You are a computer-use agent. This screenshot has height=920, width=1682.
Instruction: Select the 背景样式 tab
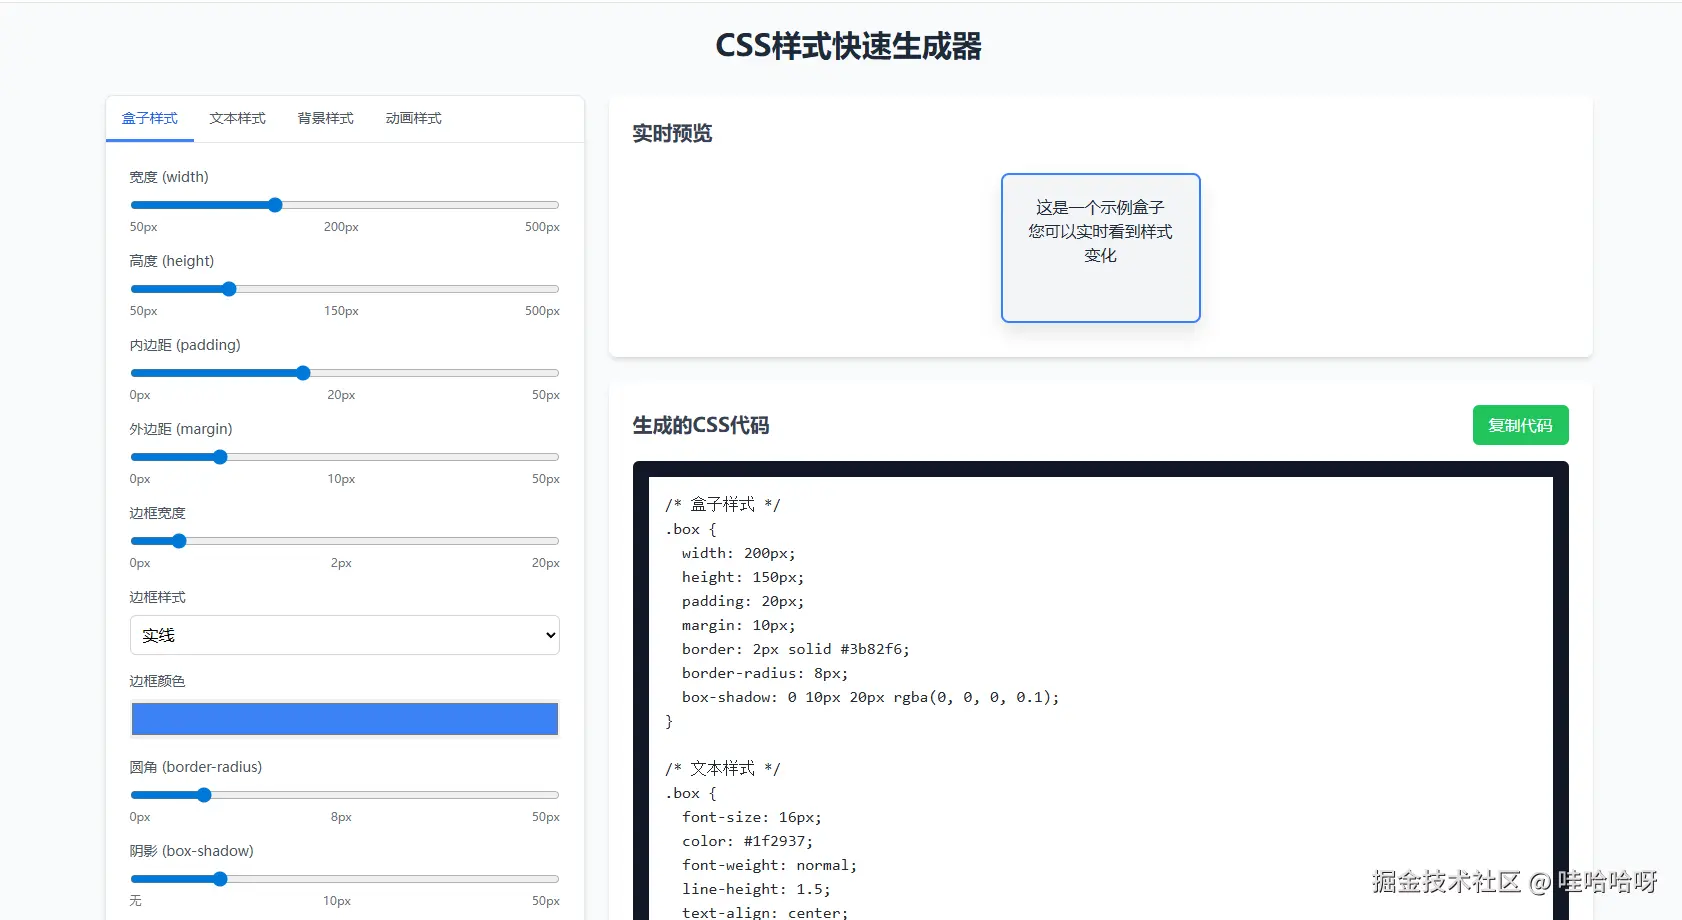click(x=326, y=118)
